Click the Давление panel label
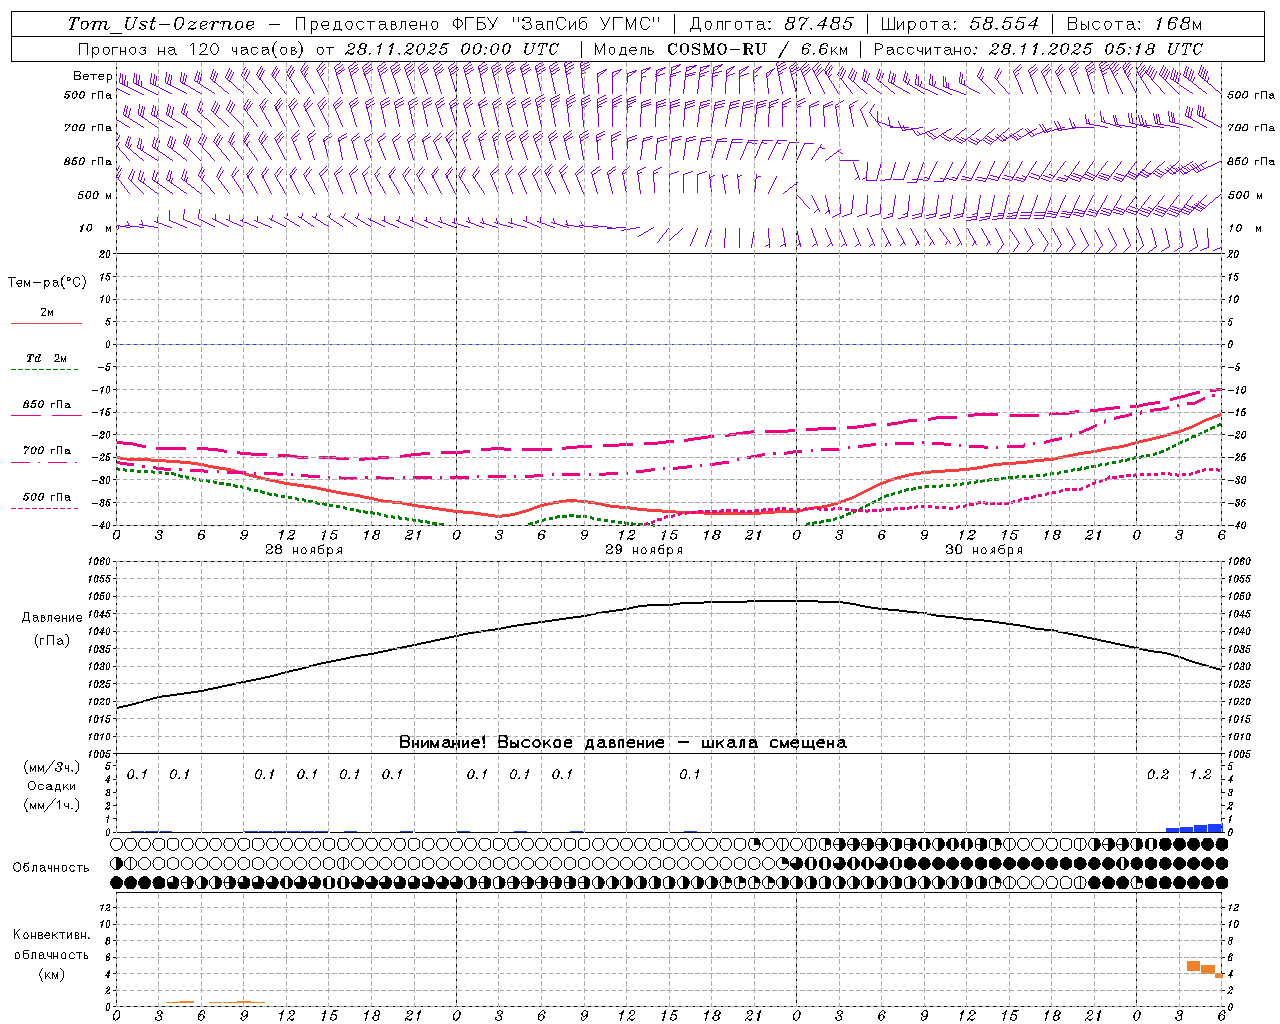The image size is (1280, 1024). pyautogui.click(x=51, y=618)
